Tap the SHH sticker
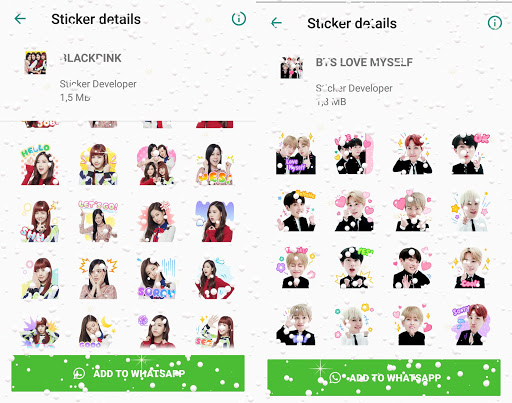 [x=40, y=221]
